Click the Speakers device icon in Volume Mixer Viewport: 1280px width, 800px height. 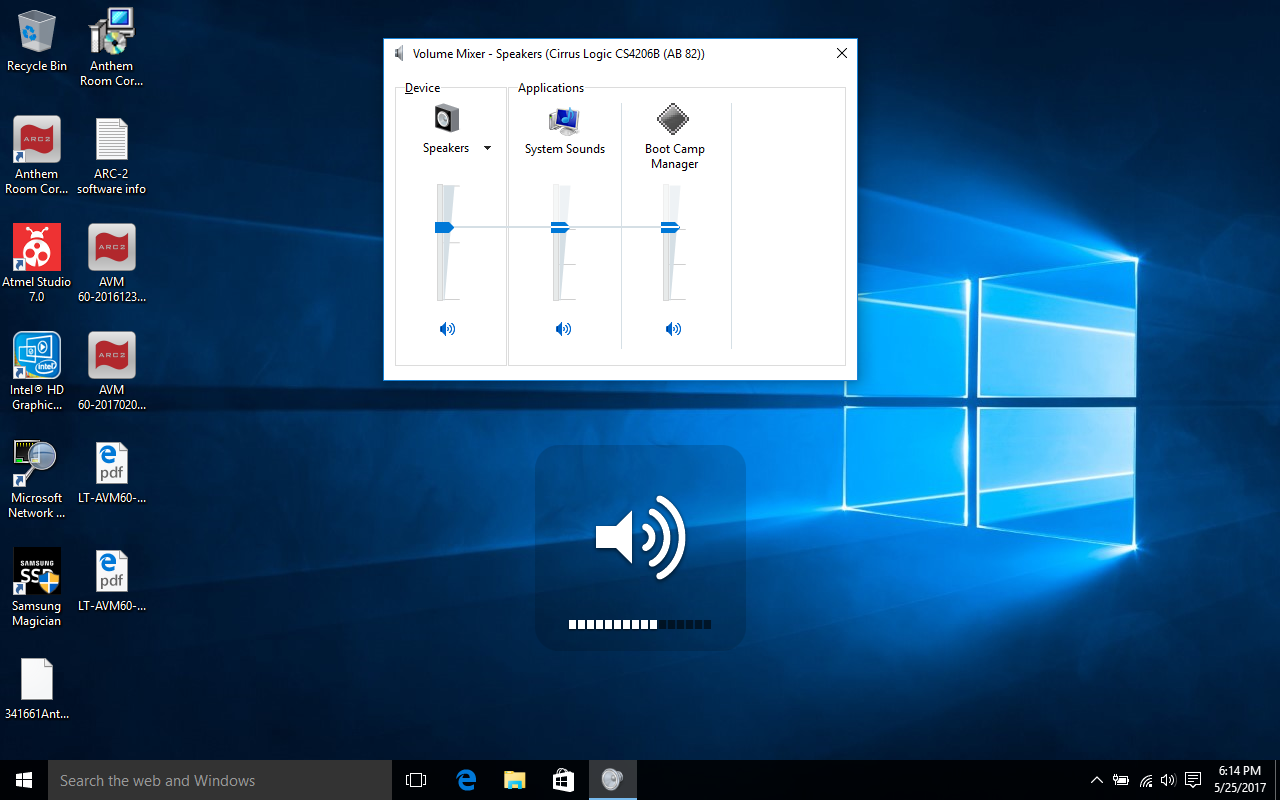coord(446,119)
